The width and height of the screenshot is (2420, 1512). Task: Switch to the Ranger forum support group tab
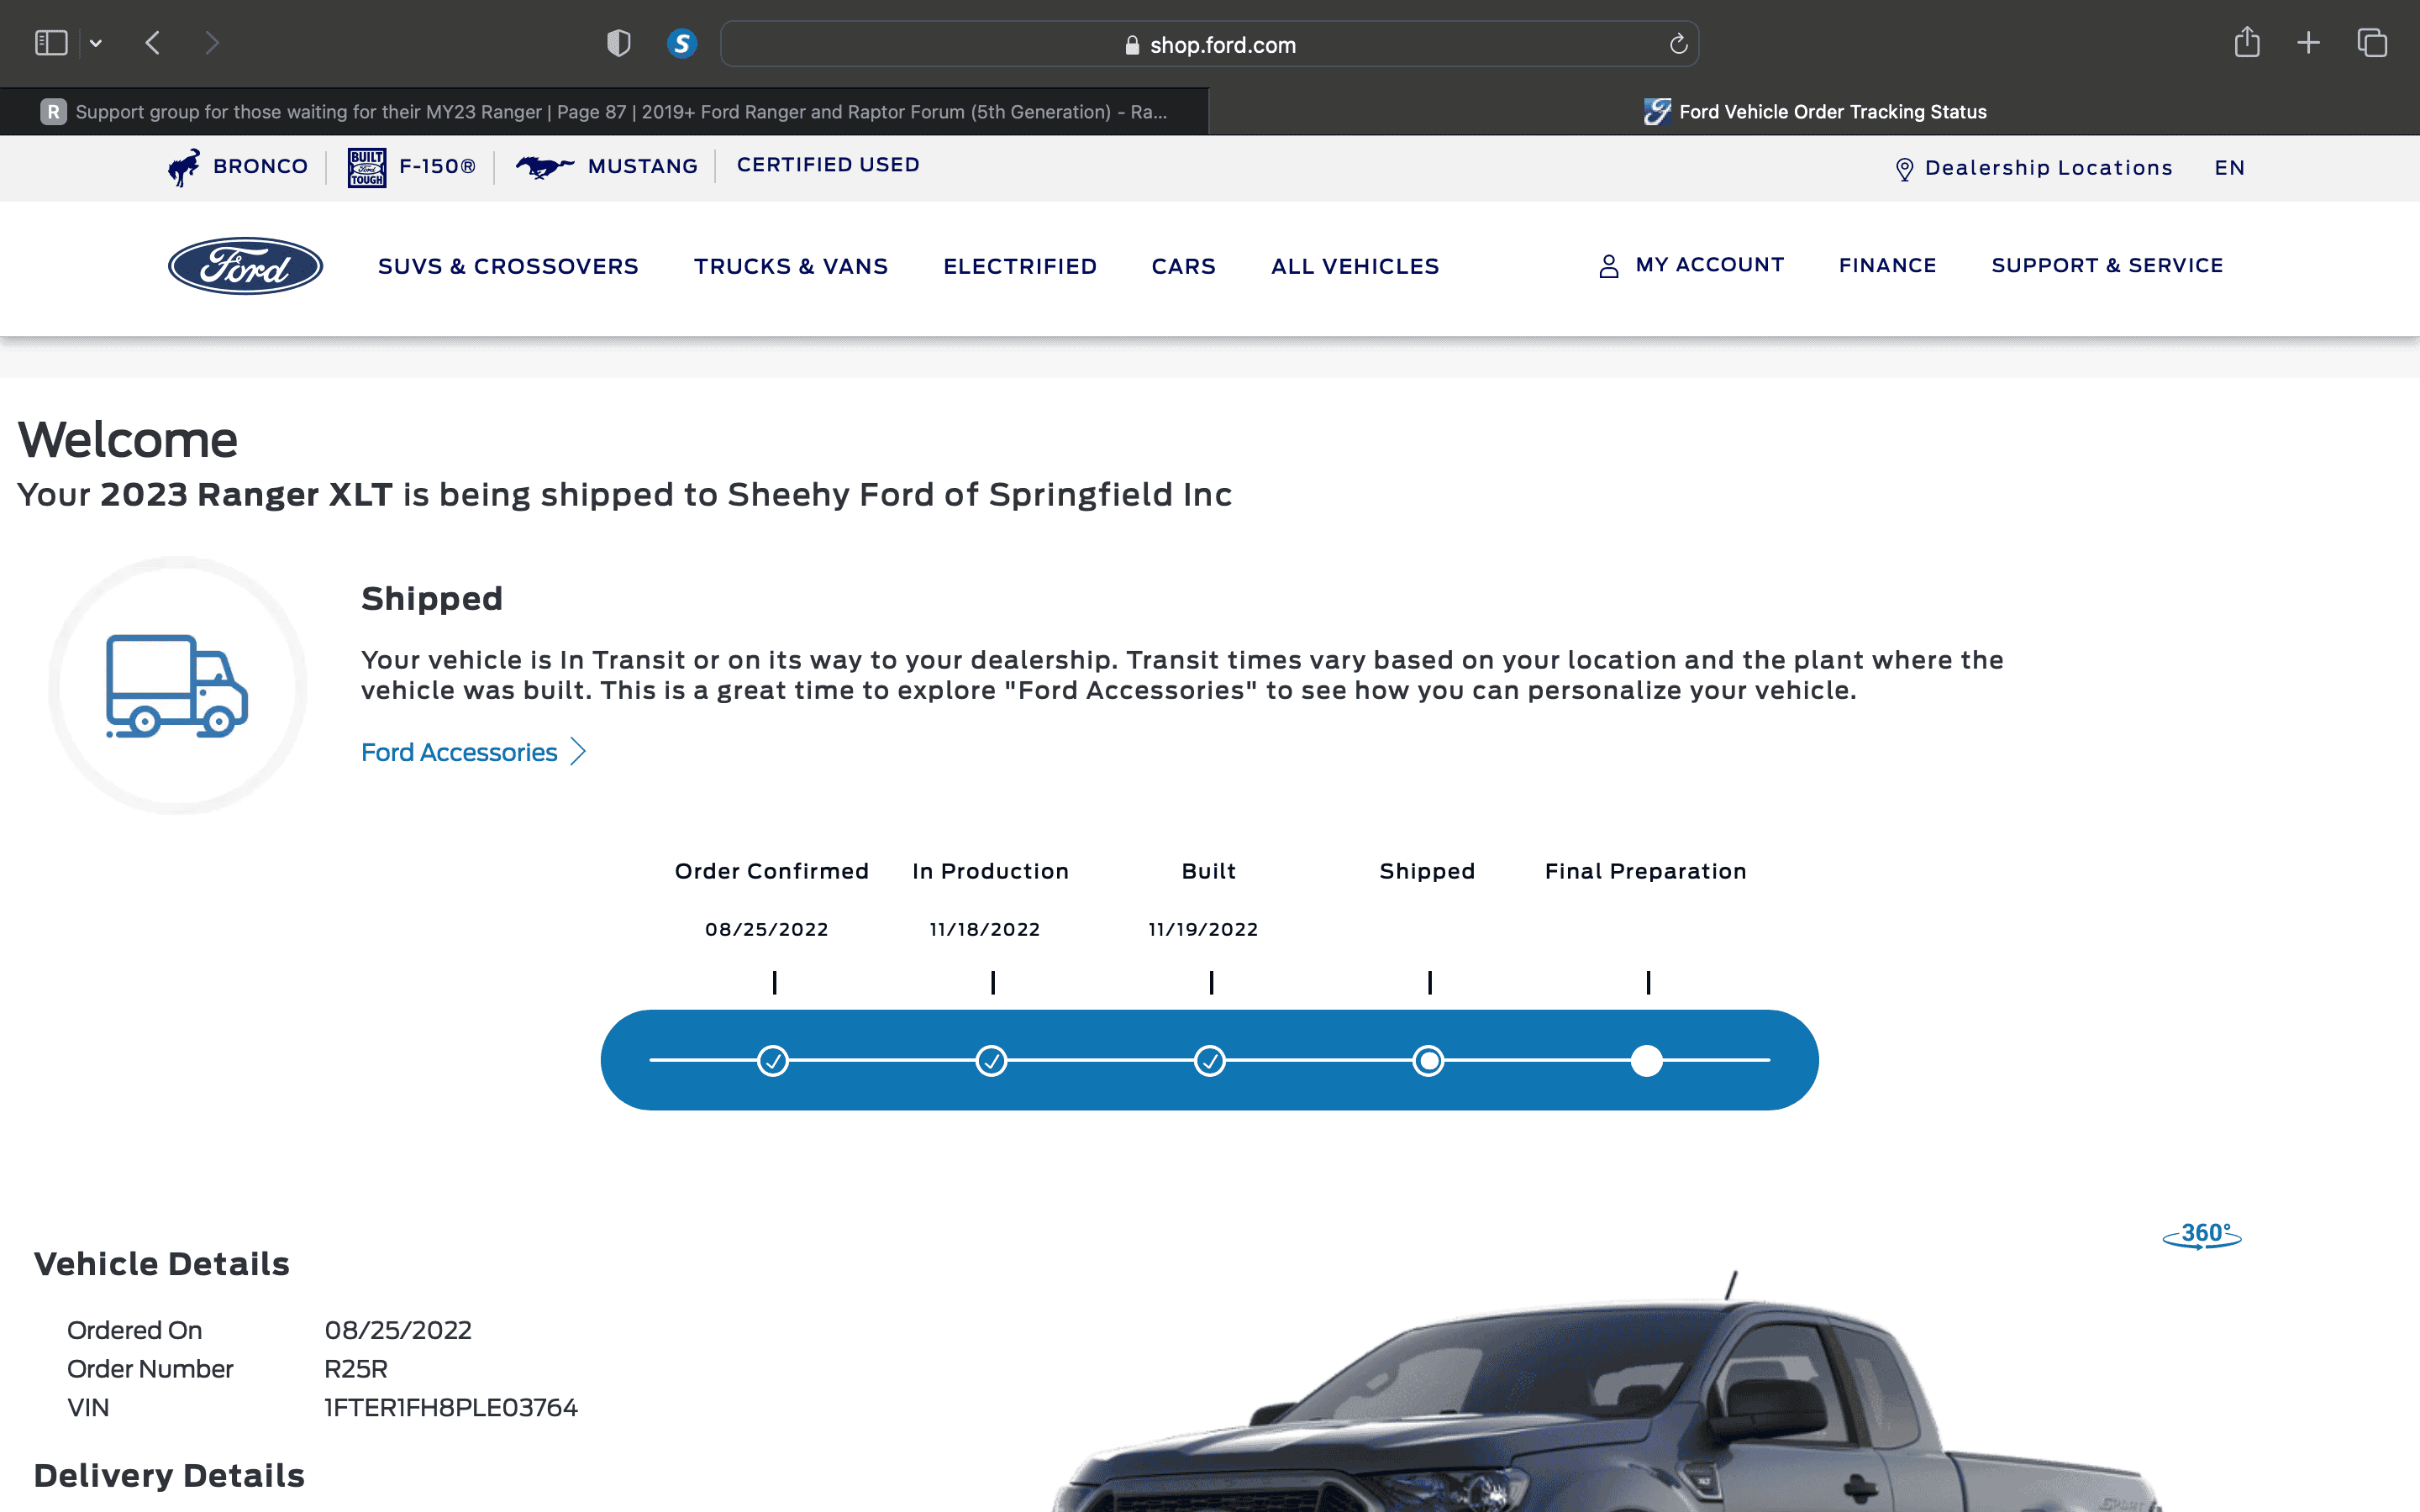604,112
